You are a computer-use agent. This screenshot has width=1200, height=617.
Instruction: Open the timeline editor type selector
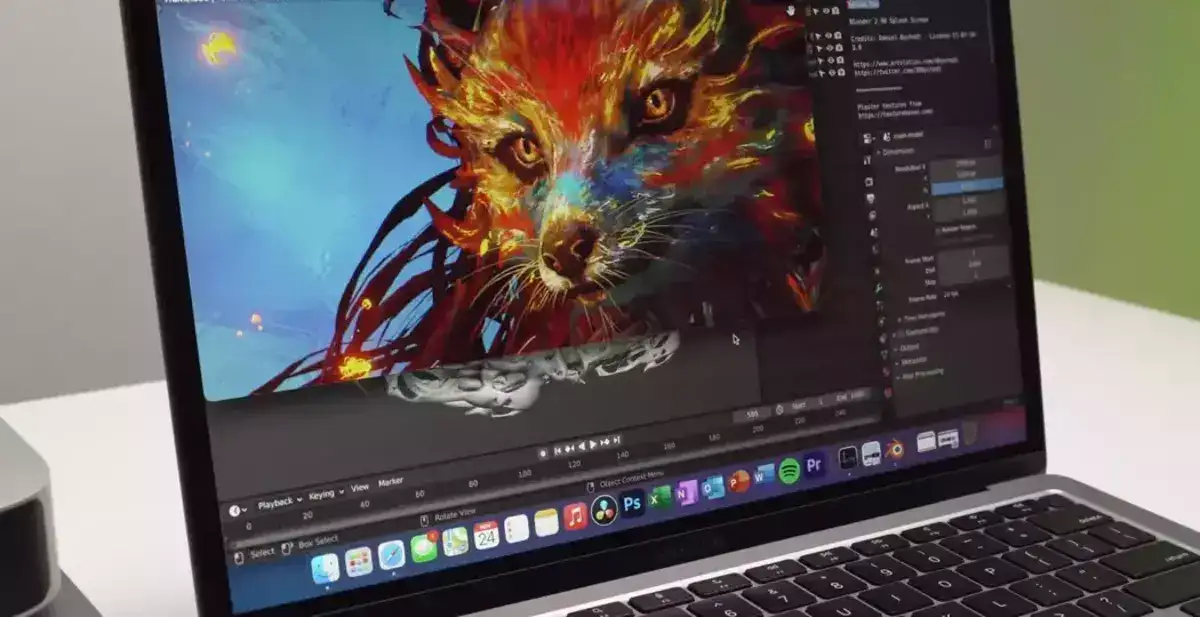(238, 509)
